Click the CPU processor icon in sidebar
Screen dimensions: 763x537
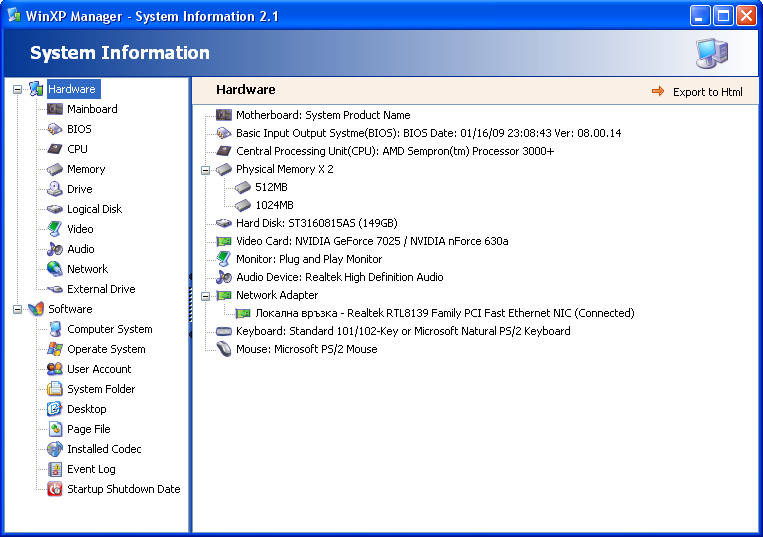[54, 149]
